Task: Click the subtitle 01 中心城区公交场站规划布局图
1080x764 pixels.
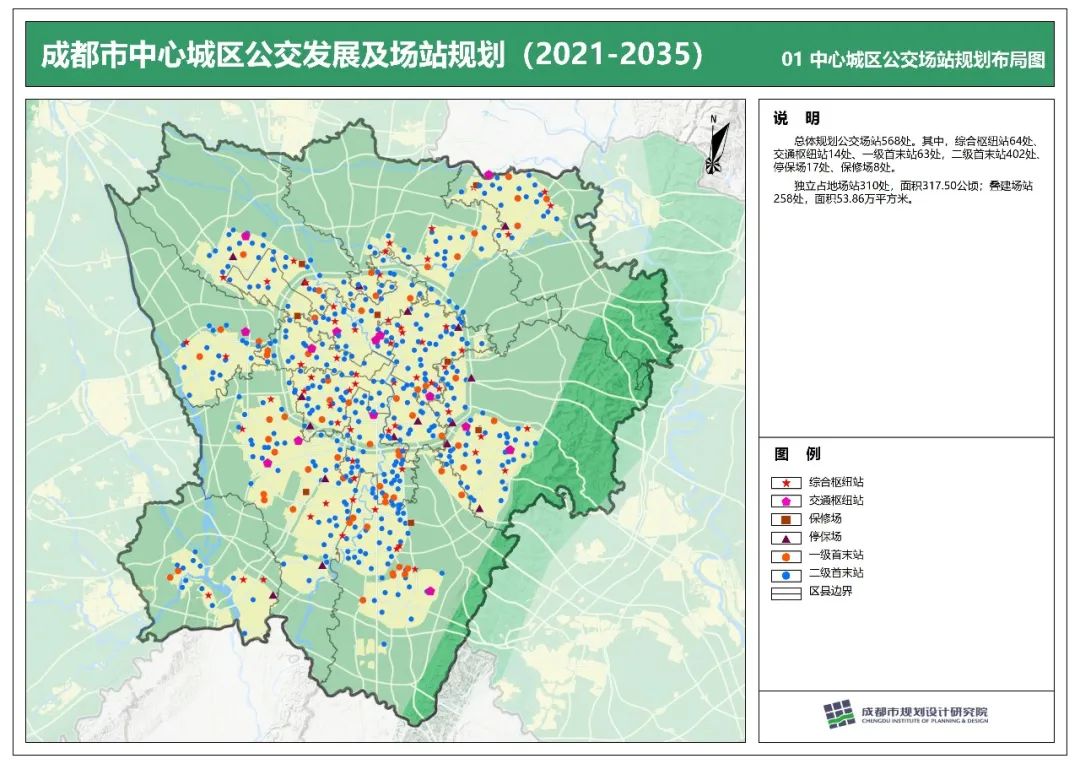Action: click(913, 59)
